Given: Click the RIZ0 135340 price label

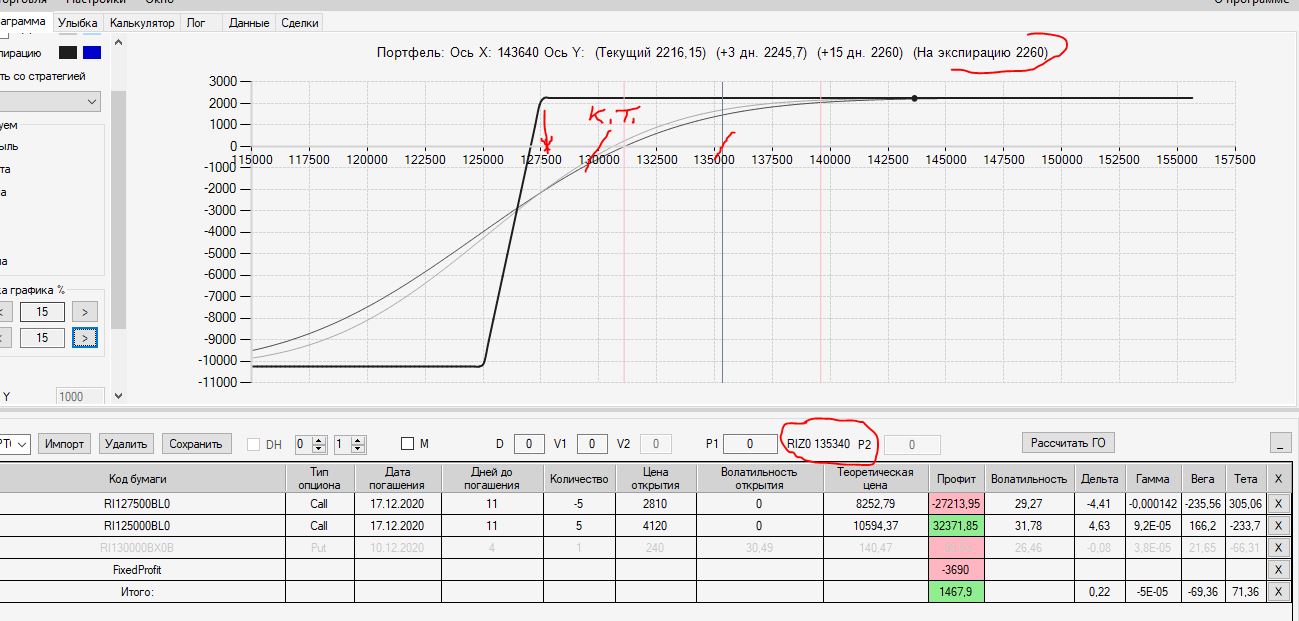Looking at the screenshot, I should [818, 444].
